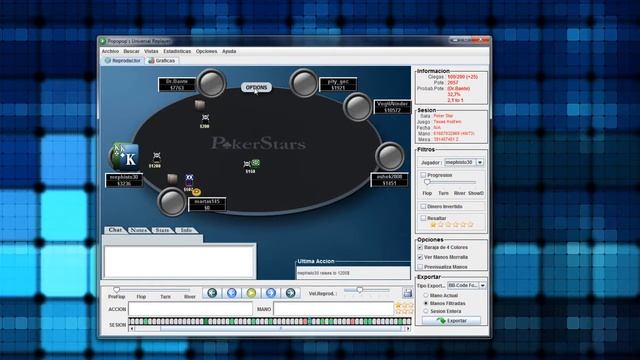Open the Archivo menu
640x360 pixels.
110,51
